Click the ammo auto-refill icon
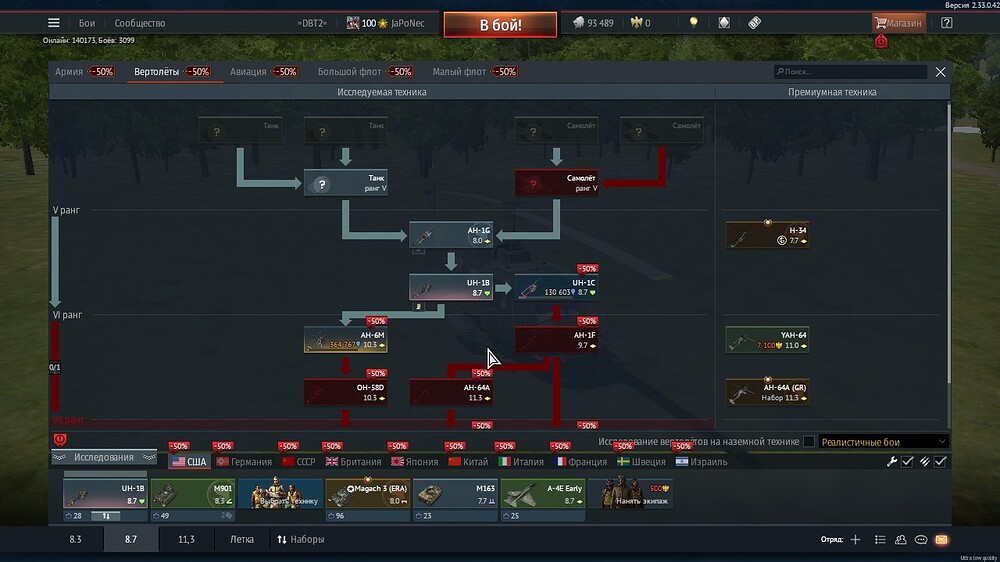The image size is (1000, 562). pos(924,461)
